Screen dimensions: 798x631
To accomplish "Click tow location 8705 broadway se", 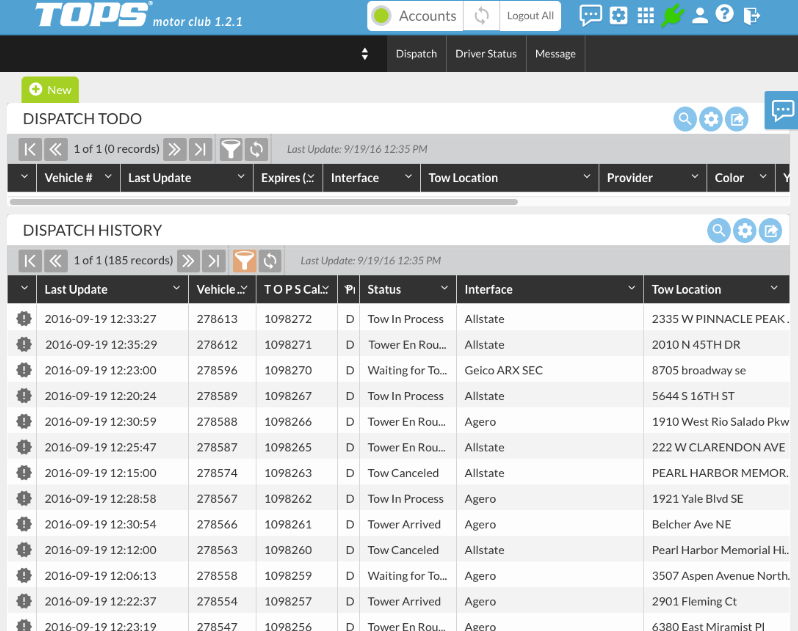I will coord(699,370).
